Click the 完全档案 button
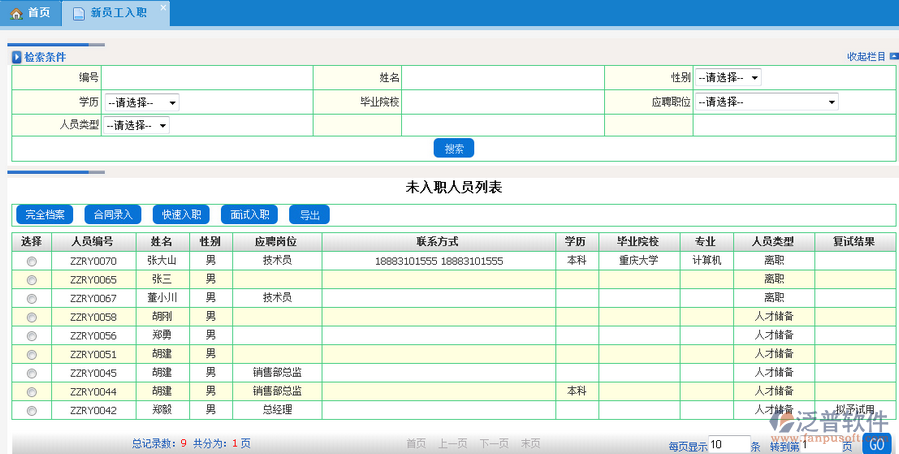 [x=43, y=214]
